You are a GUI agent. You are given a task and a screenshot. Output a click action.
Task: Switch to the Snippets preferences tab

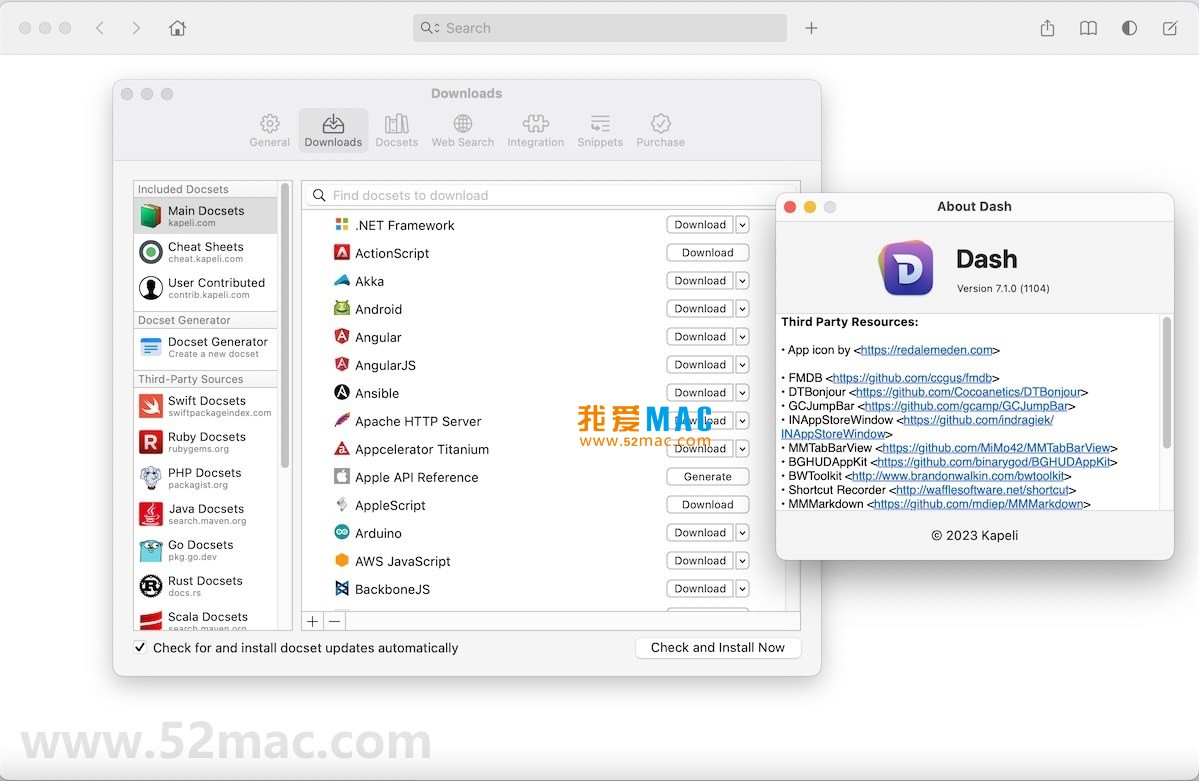tap(600, 130)
